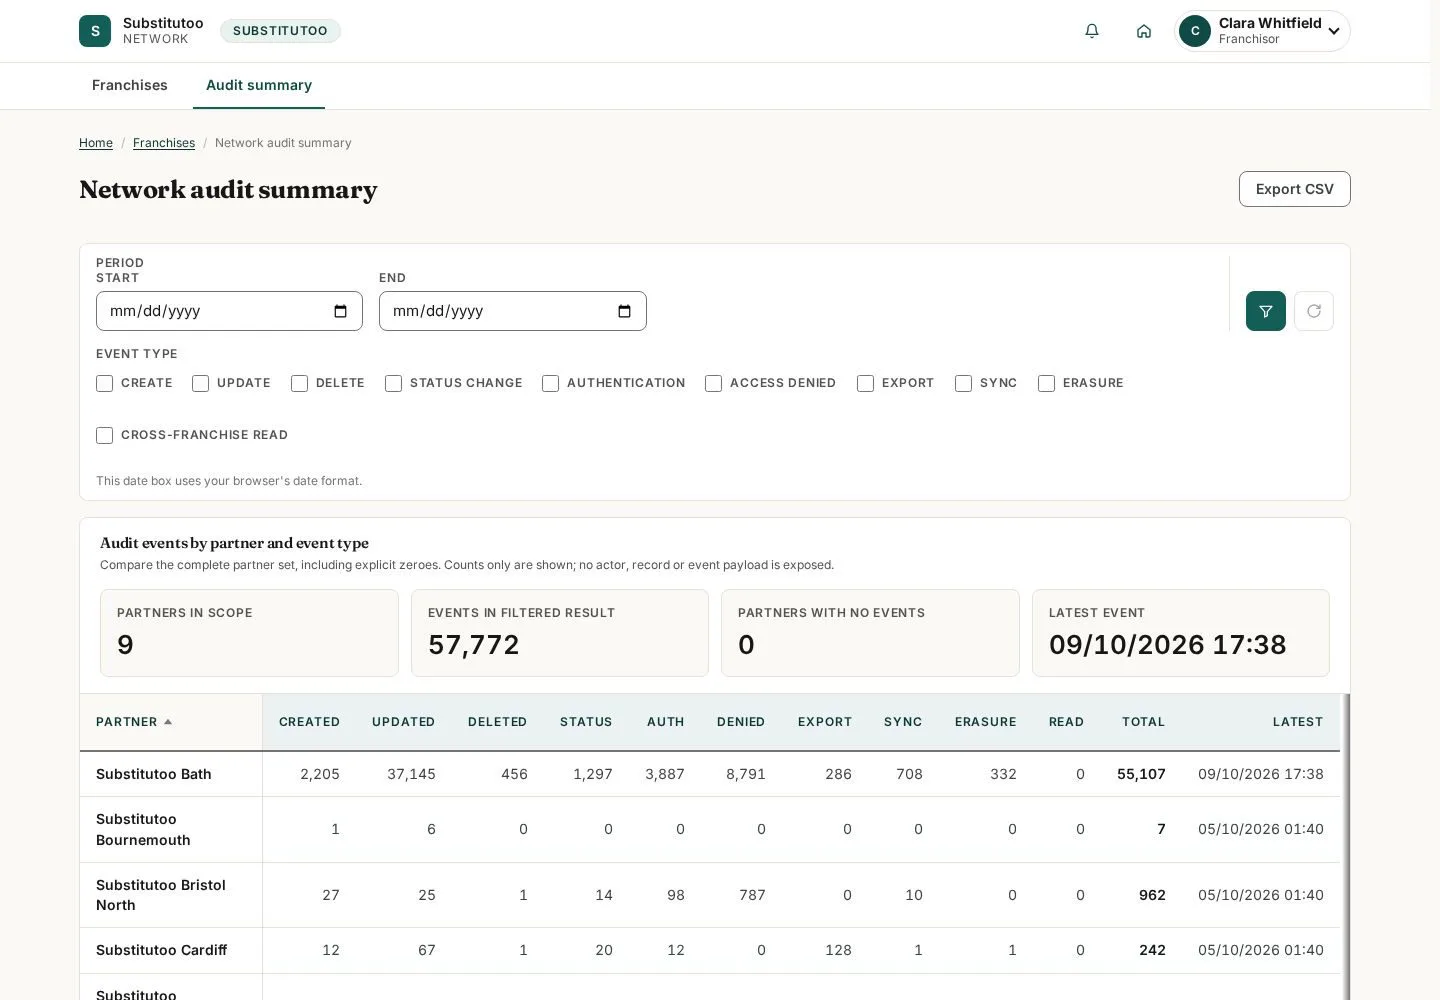1440x1000 pixels.
Task: Enable the Access Denied checkbox
Action: (x=713, y=383)
